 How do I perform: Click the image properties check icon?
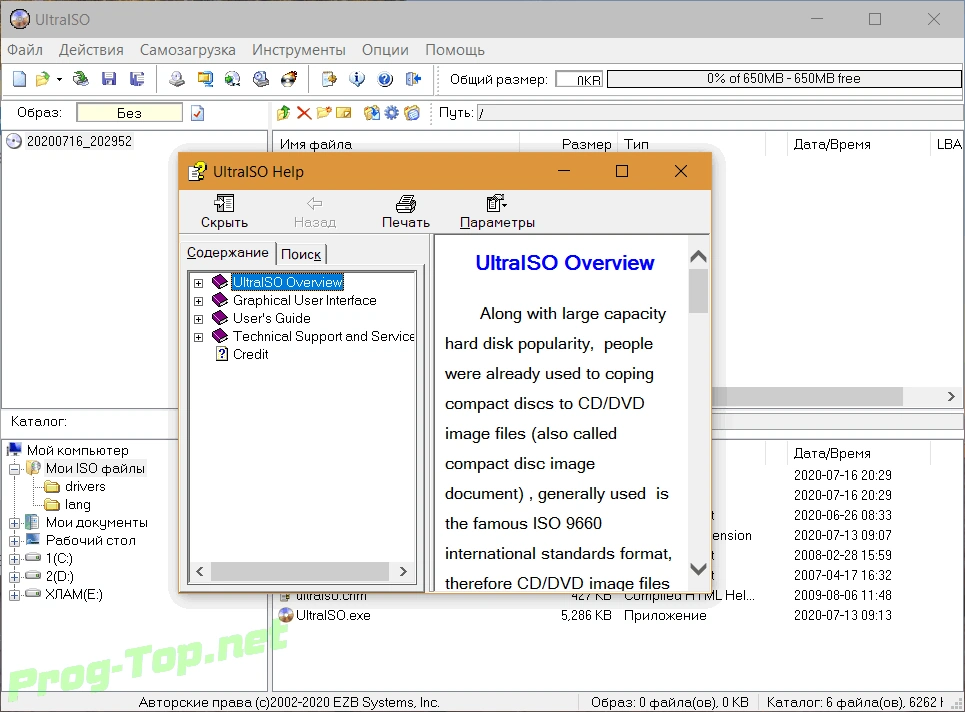(198, 113)
